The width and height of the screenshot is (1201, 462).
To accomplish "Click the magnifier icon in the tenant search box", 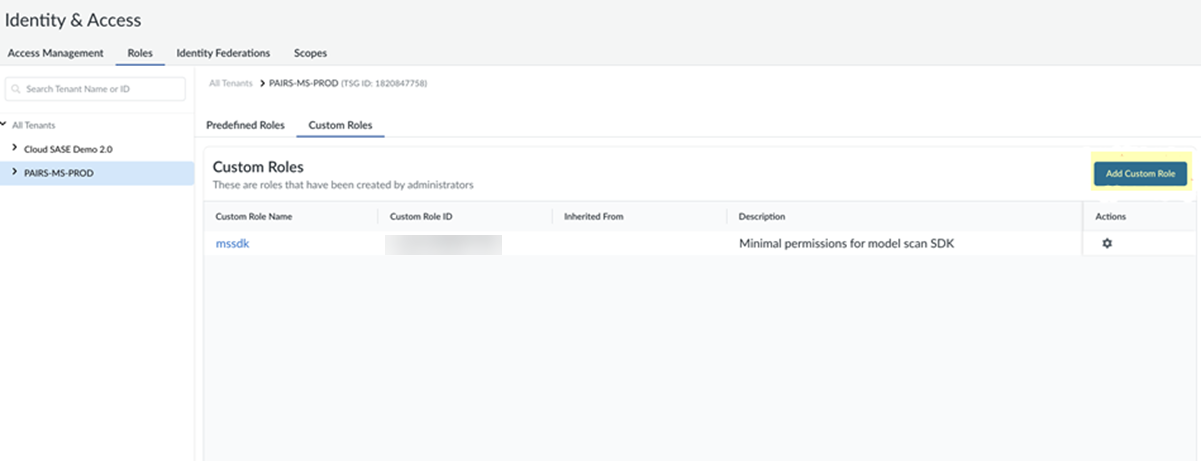I will pos(17,89).
